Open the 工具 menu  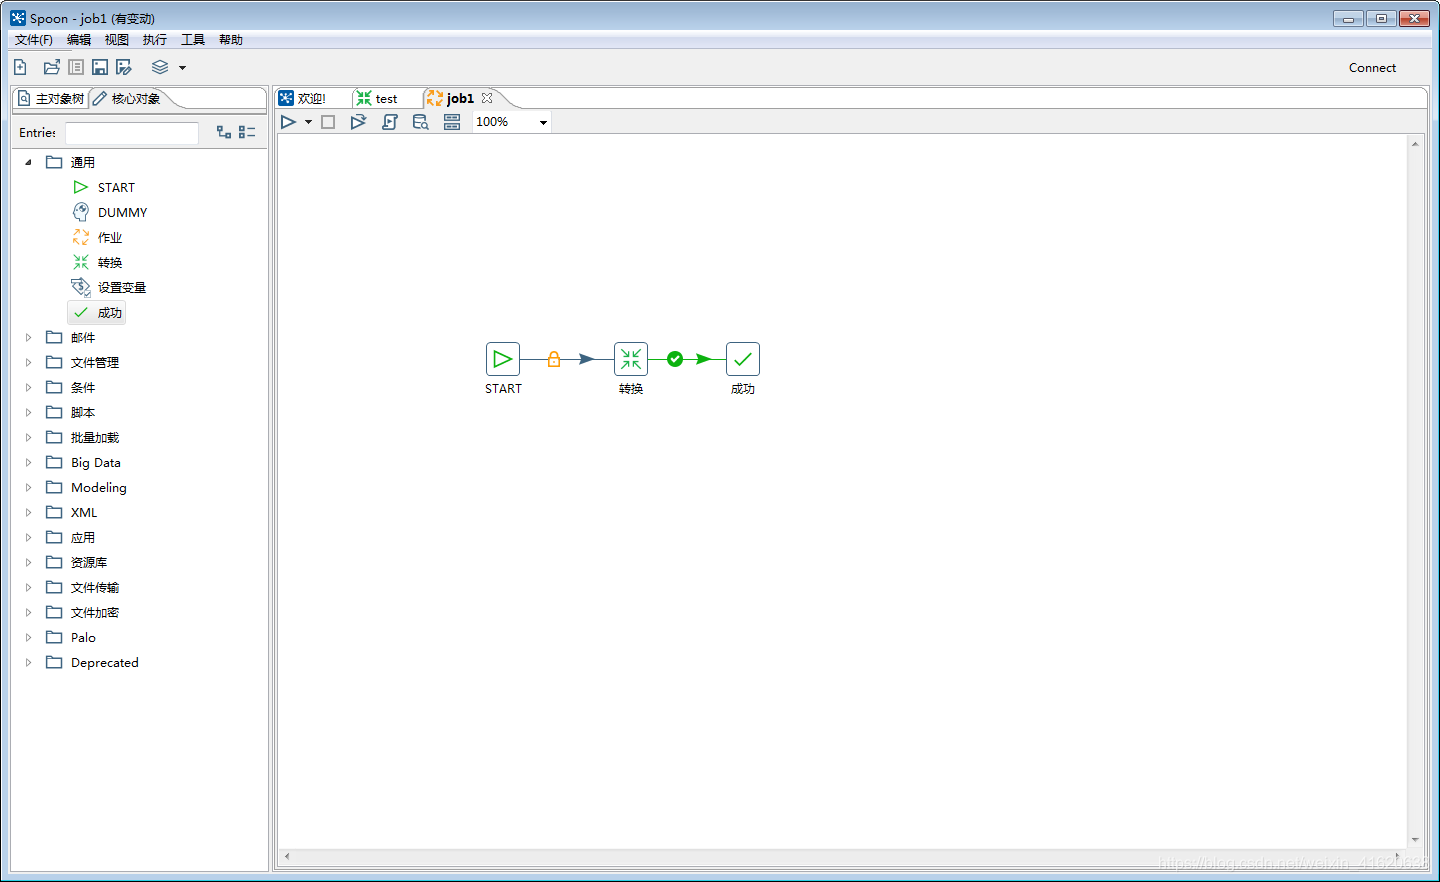pos(193,40)
